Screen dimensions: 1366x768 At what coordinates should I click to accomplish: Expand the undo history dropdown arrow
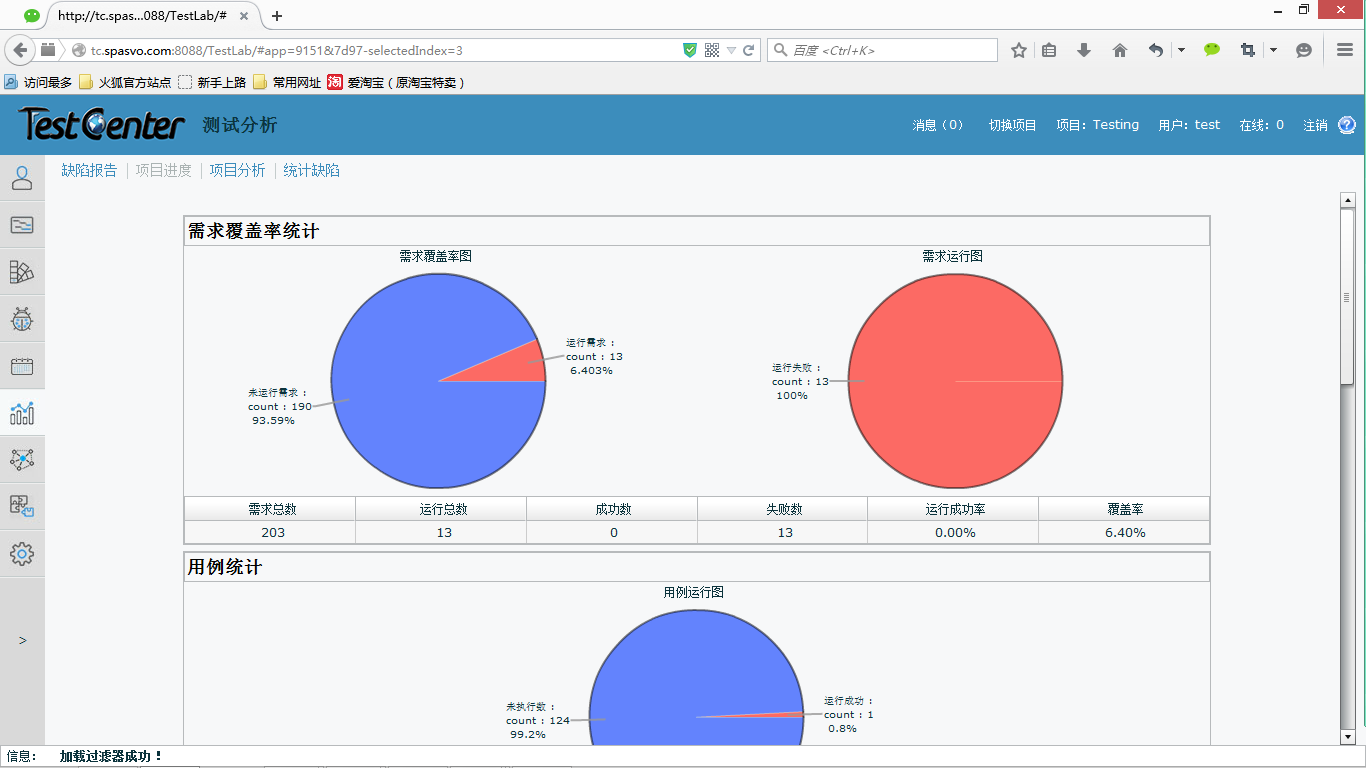tap(1181, 49)
